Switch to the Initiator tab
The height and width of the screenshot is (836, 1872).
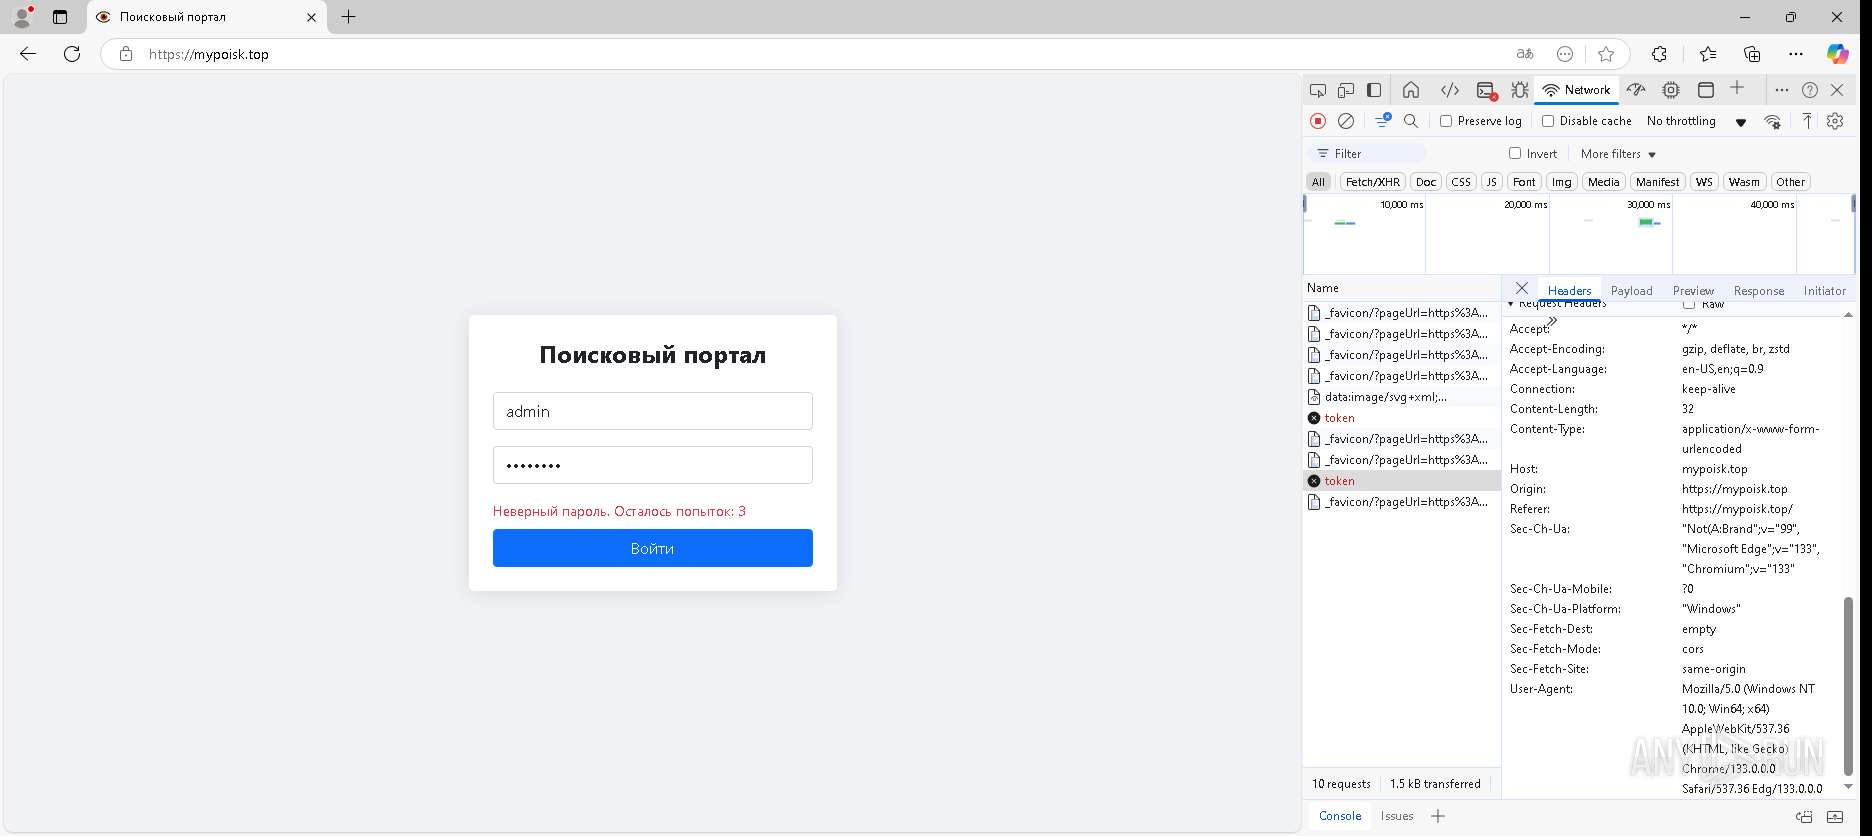pos(1824,291)
